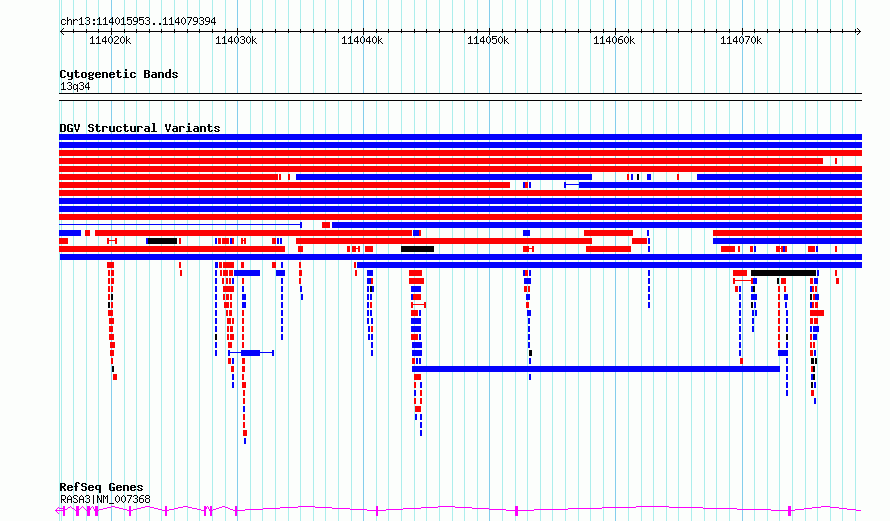Open the RefSeq Genes track title

click(x=101, y=487)
